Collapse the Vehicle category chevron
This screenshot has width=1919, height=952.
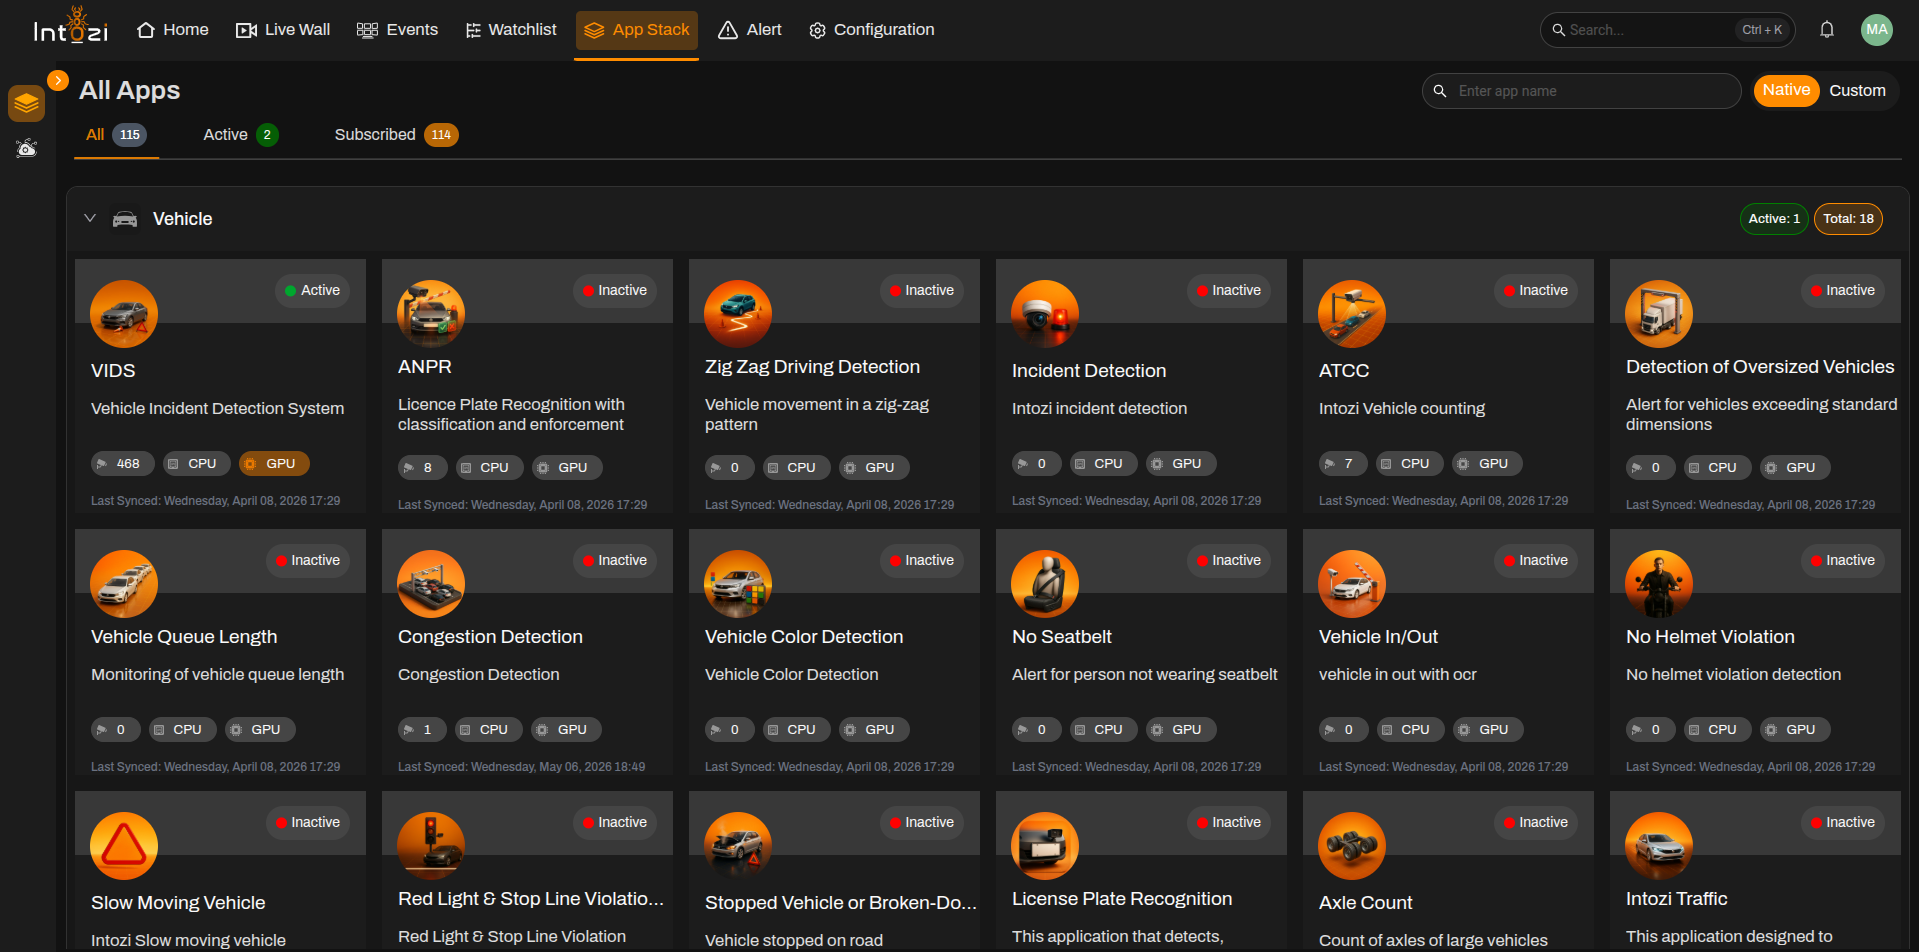tap(90, 218)
